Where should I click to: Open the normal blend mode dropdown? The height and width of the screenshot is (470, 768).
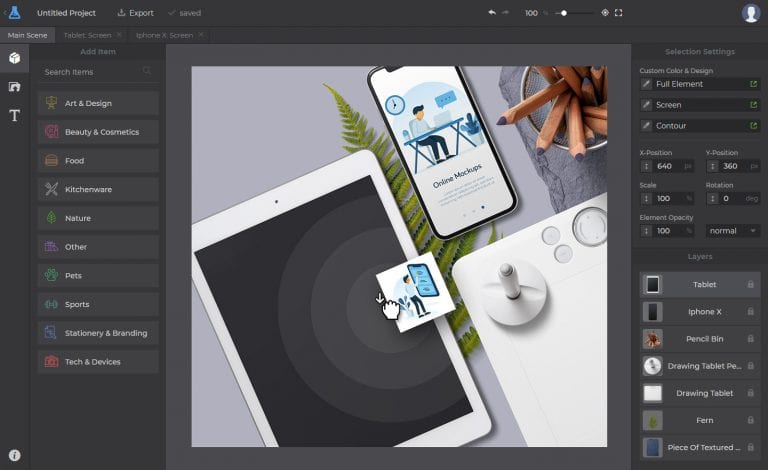(733, 231)
